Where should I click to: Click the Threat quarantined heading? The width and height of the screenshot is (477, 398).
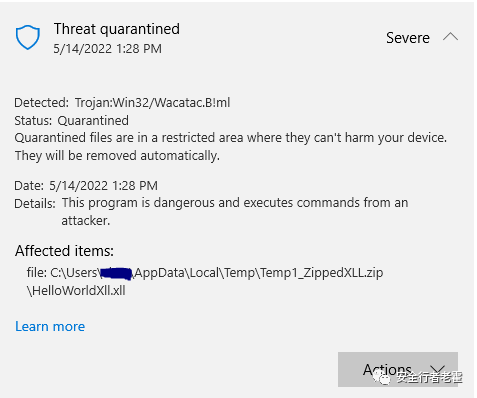point(117,29)
